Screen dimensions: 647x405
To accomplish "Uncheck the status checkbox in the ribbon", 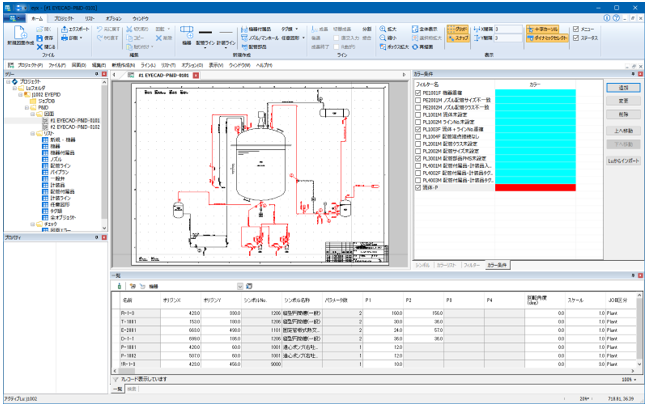I will [x=576, y=38].
